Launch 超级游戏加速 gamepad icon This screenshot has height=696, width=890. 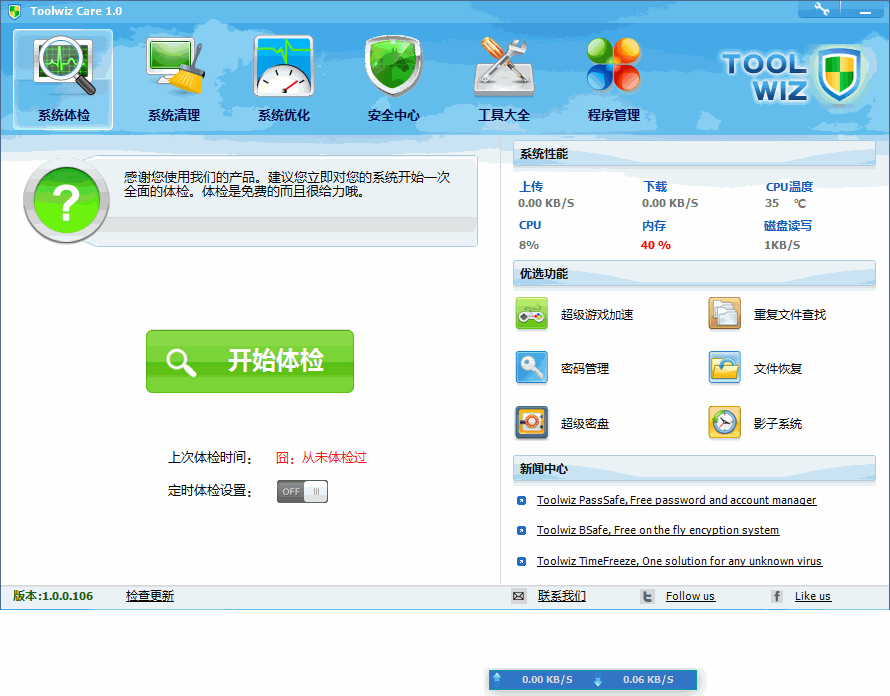532,314
